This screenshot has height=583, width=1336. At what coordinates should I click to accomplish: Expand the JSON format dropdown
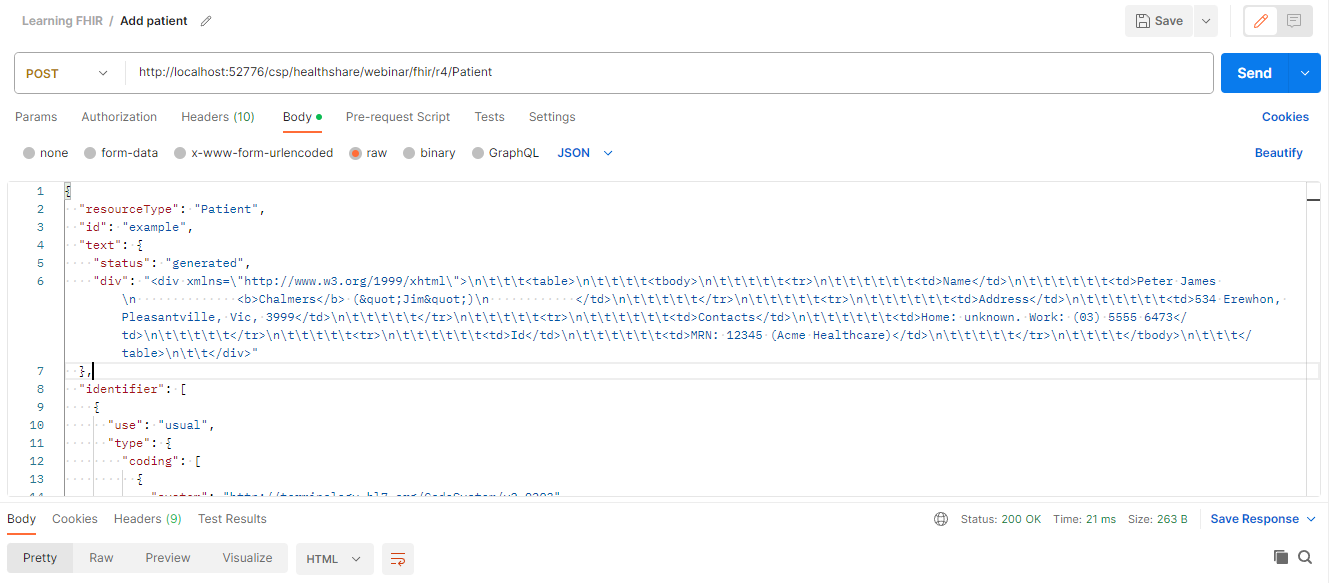(585, 153)
